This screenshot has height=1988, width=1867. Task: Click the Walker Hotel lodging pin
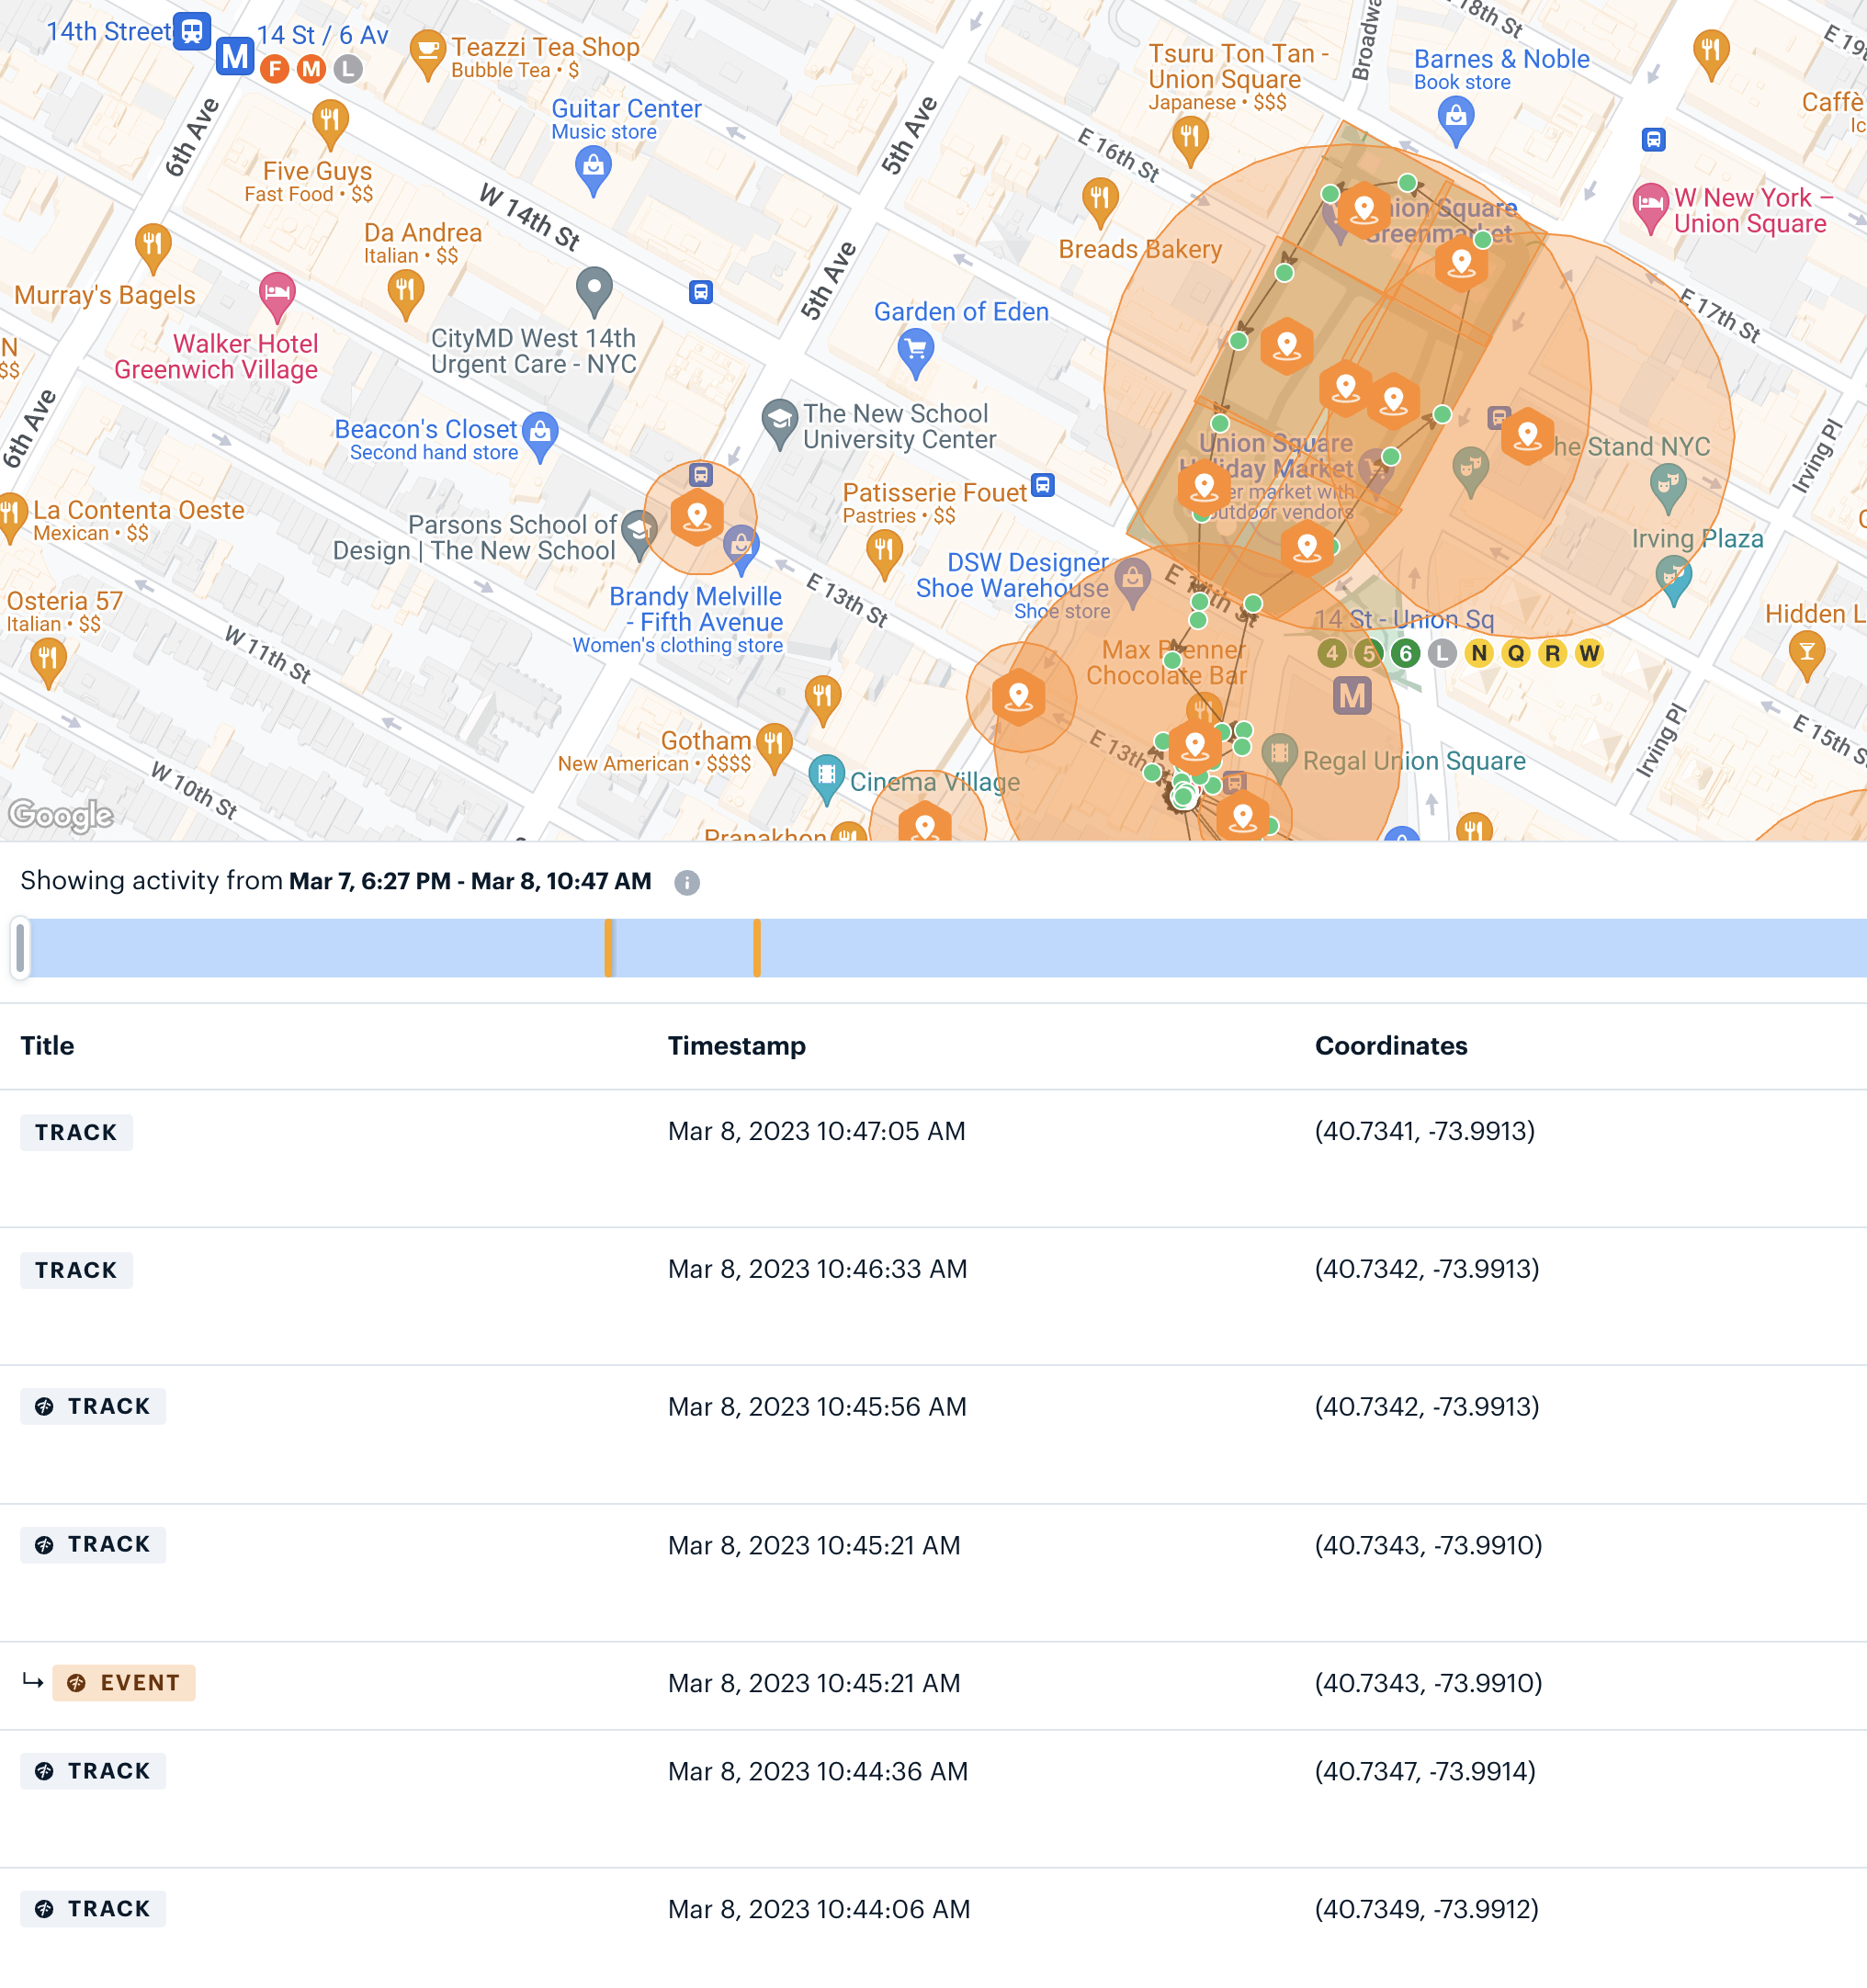277,296
